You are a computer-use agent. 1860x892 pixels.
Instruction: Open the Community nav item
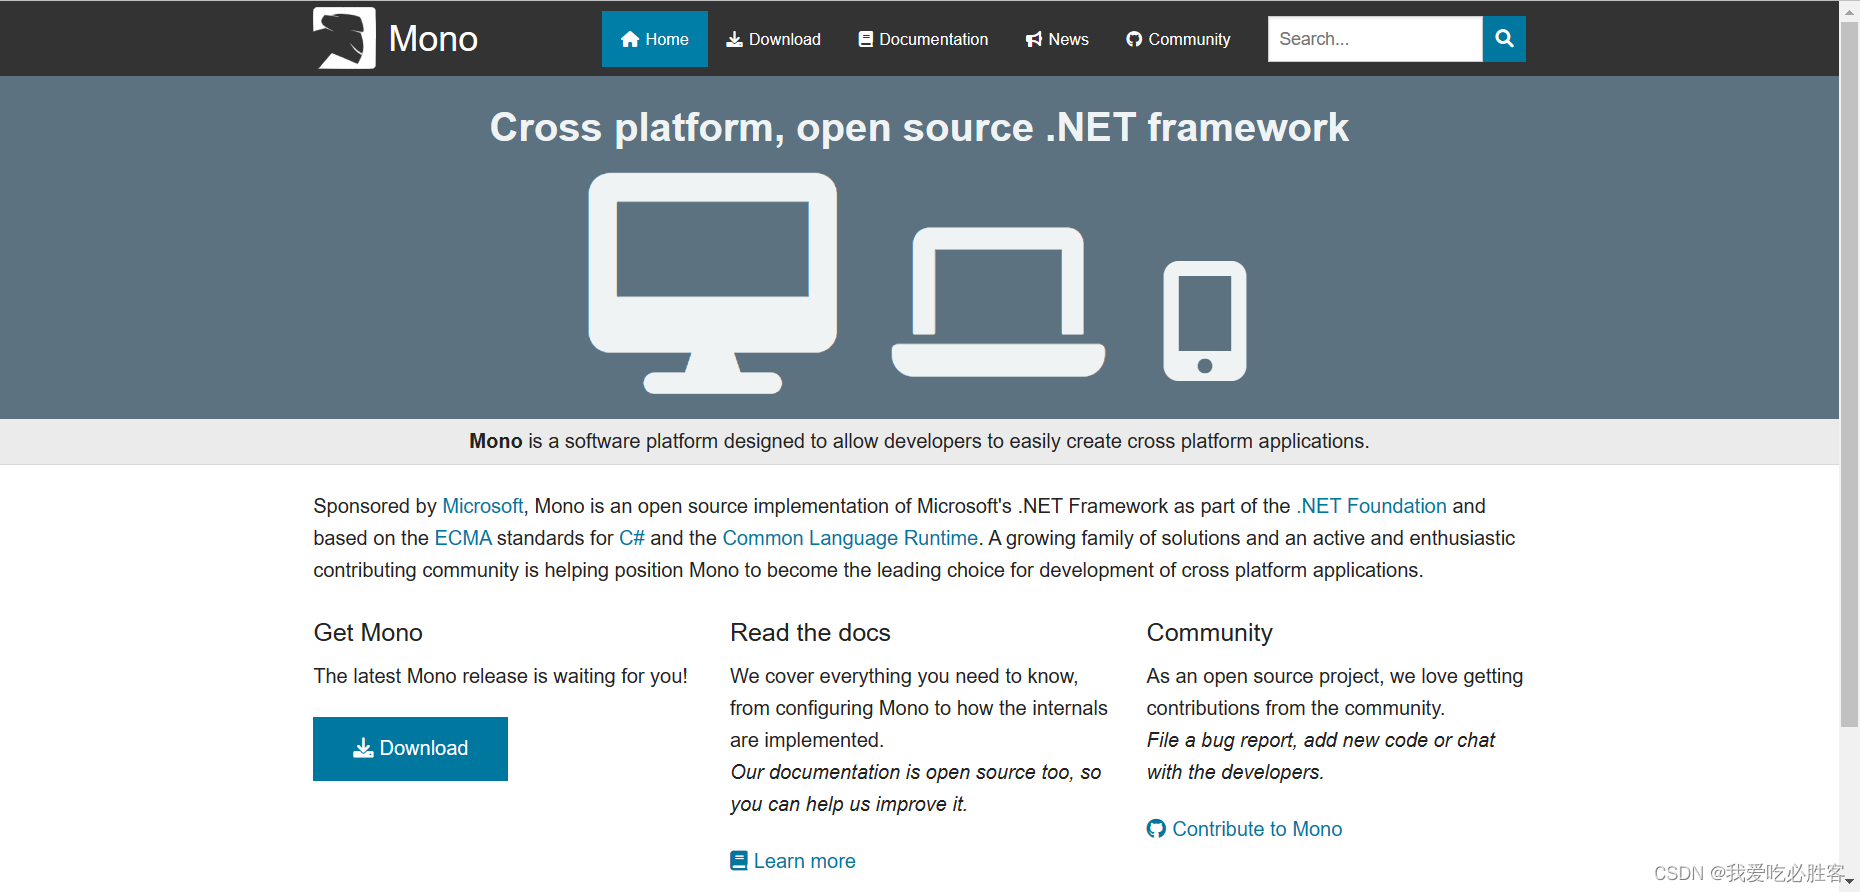coord(1178,39)
